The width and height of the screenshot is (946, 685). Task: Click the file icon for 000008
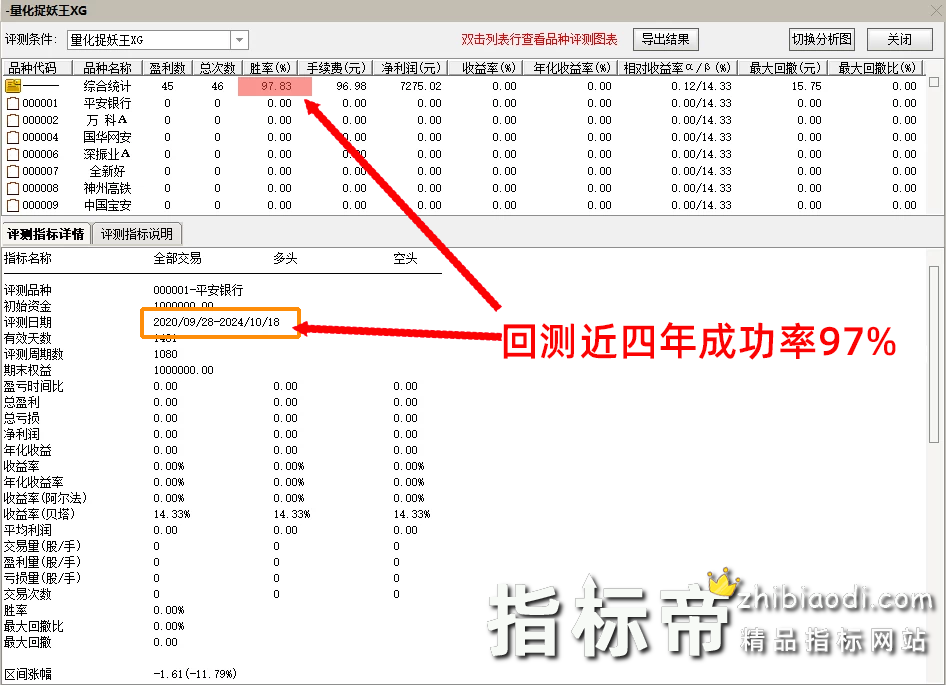(13, 188)
